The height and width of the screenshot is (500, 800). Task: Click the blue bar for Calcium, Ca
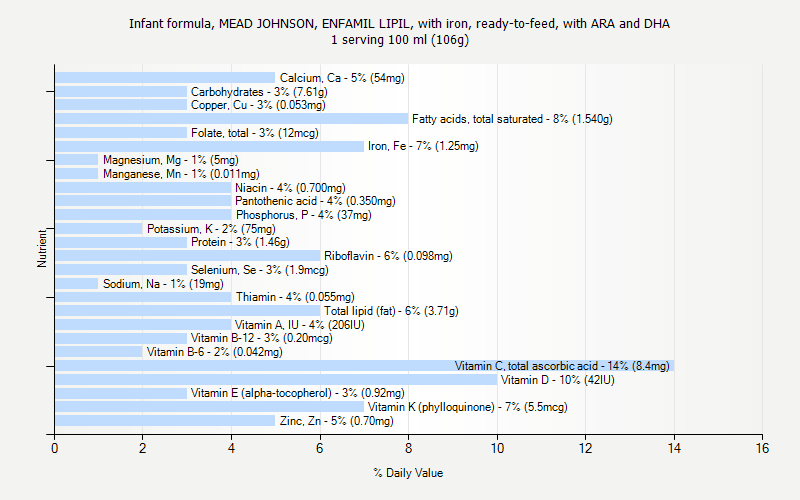click(165, 78)
